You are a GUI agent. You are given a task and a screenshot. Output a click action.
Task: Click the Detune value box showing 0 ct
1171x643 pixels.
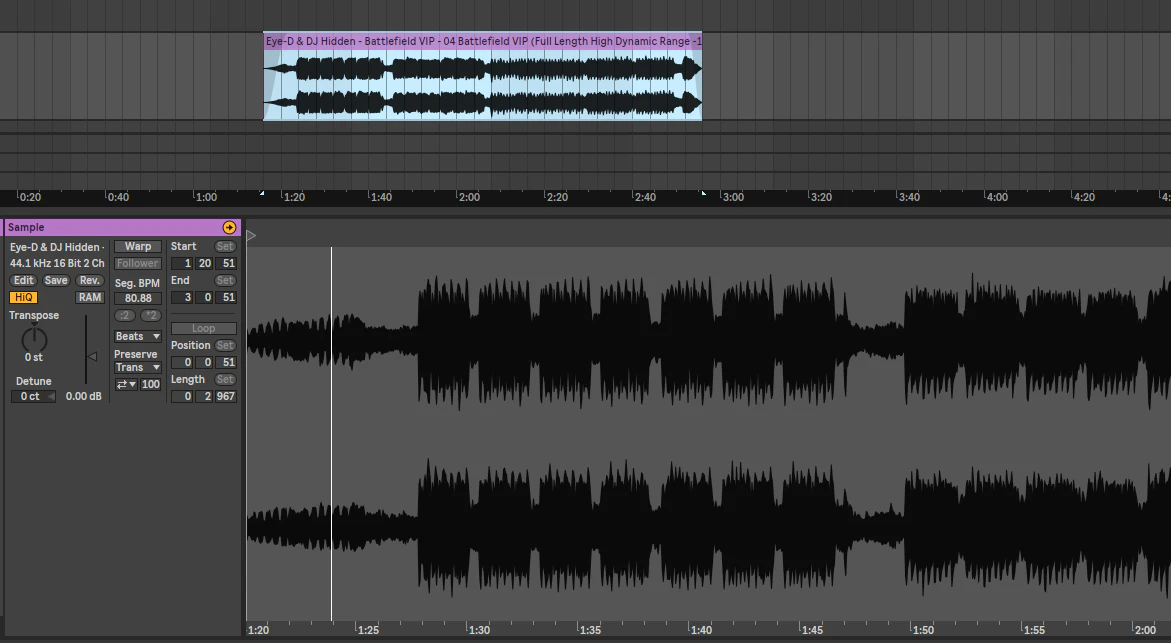click(x=33, y=397)
